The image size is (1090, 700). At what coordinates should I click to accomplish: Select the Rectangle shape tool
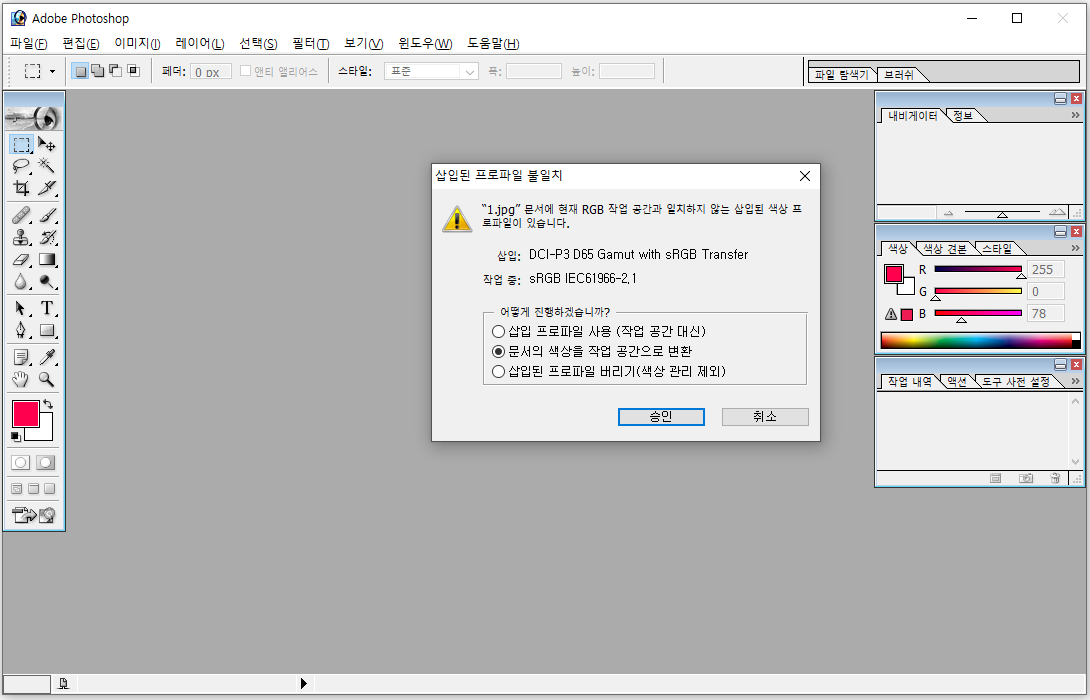coord(47,330)
